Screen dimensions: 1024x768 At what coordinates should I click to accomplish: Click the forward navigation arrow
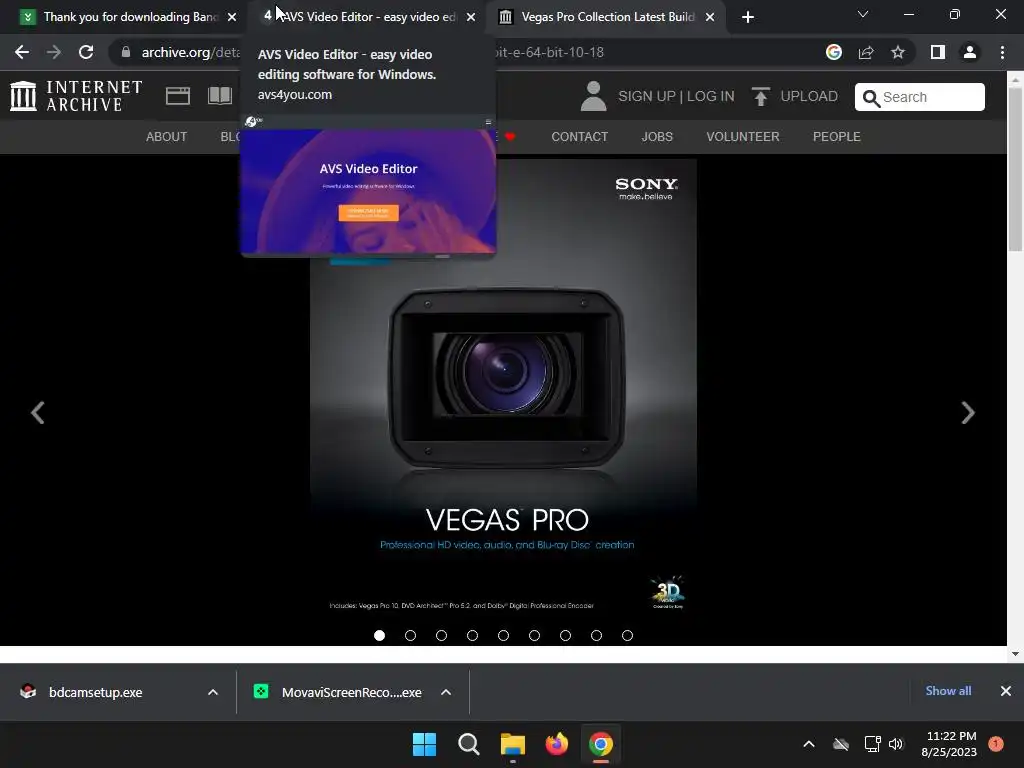(x=54, y=52)
